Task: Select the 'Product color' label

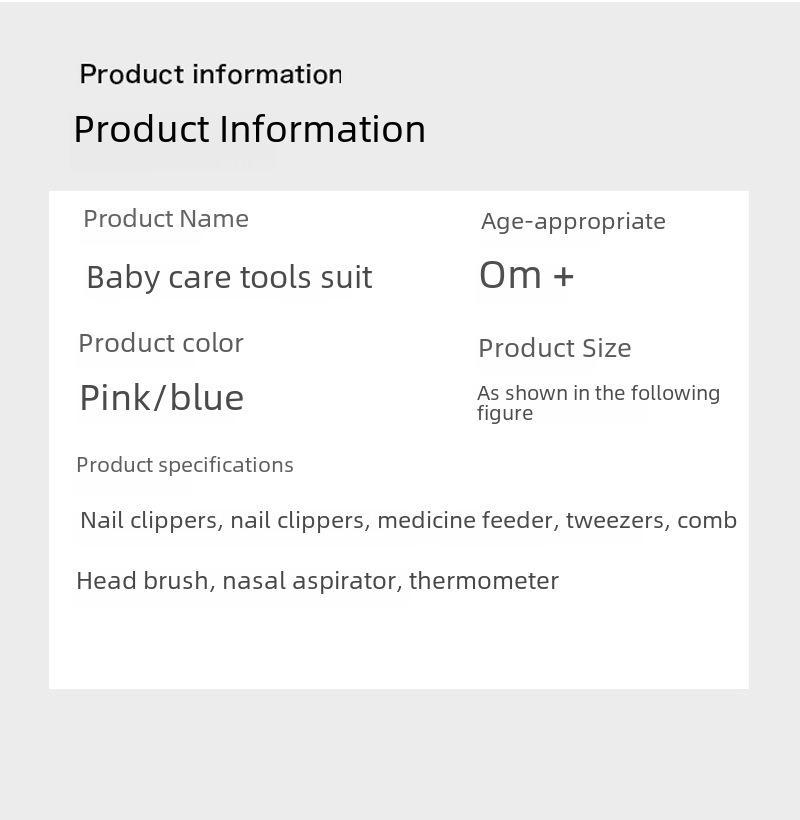Action: pos(161,344)
